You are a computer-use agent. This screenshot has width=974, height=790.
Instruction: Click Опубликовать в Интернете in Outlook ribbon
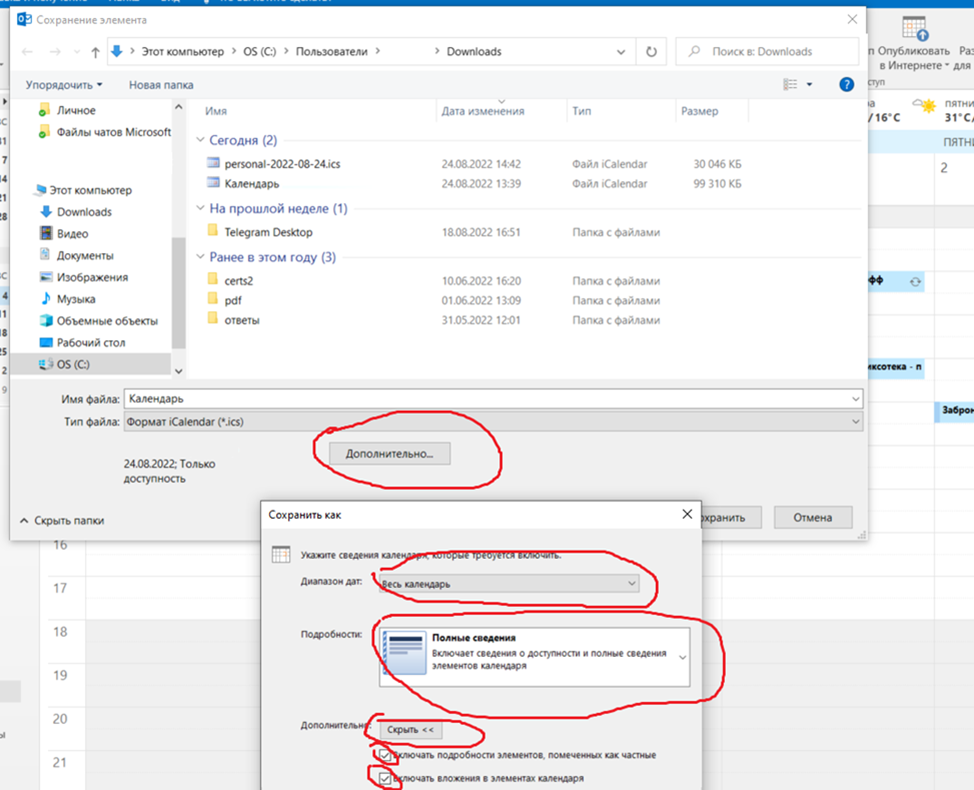914,45
